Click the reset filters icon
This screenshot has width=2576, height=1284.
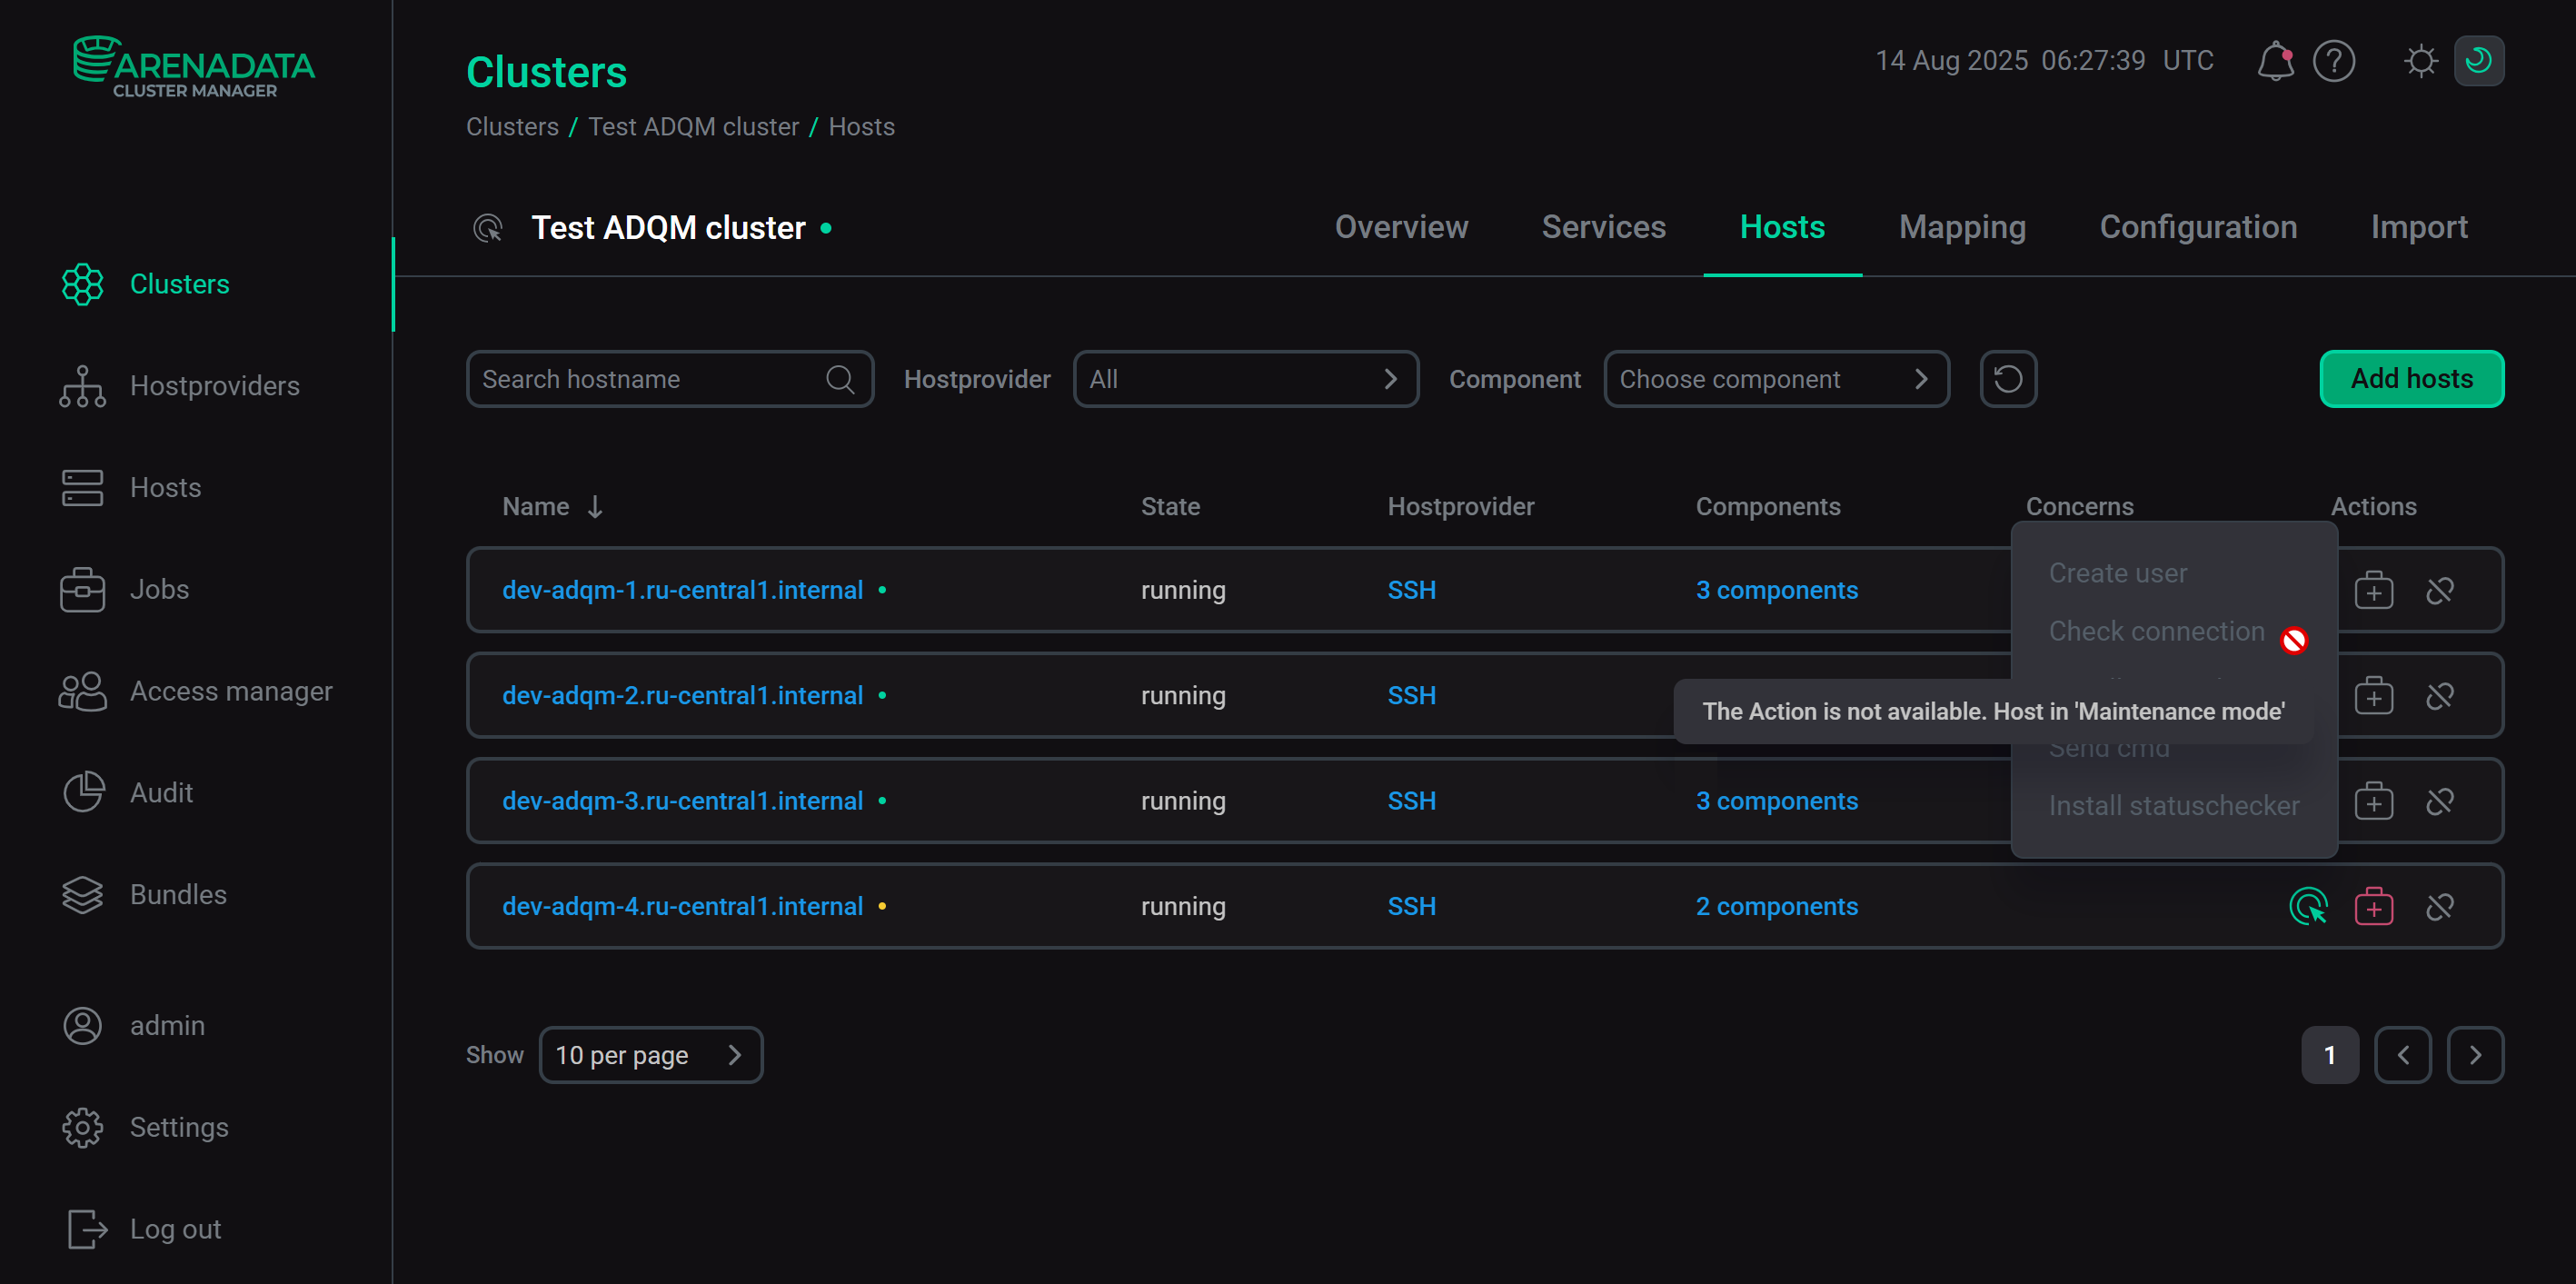[x=2008, y=379]
